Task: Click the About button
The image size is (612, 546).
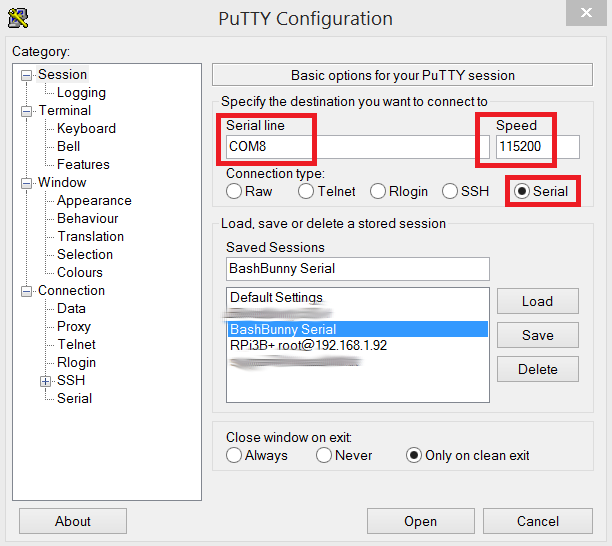Action: [x=73, y=521]
